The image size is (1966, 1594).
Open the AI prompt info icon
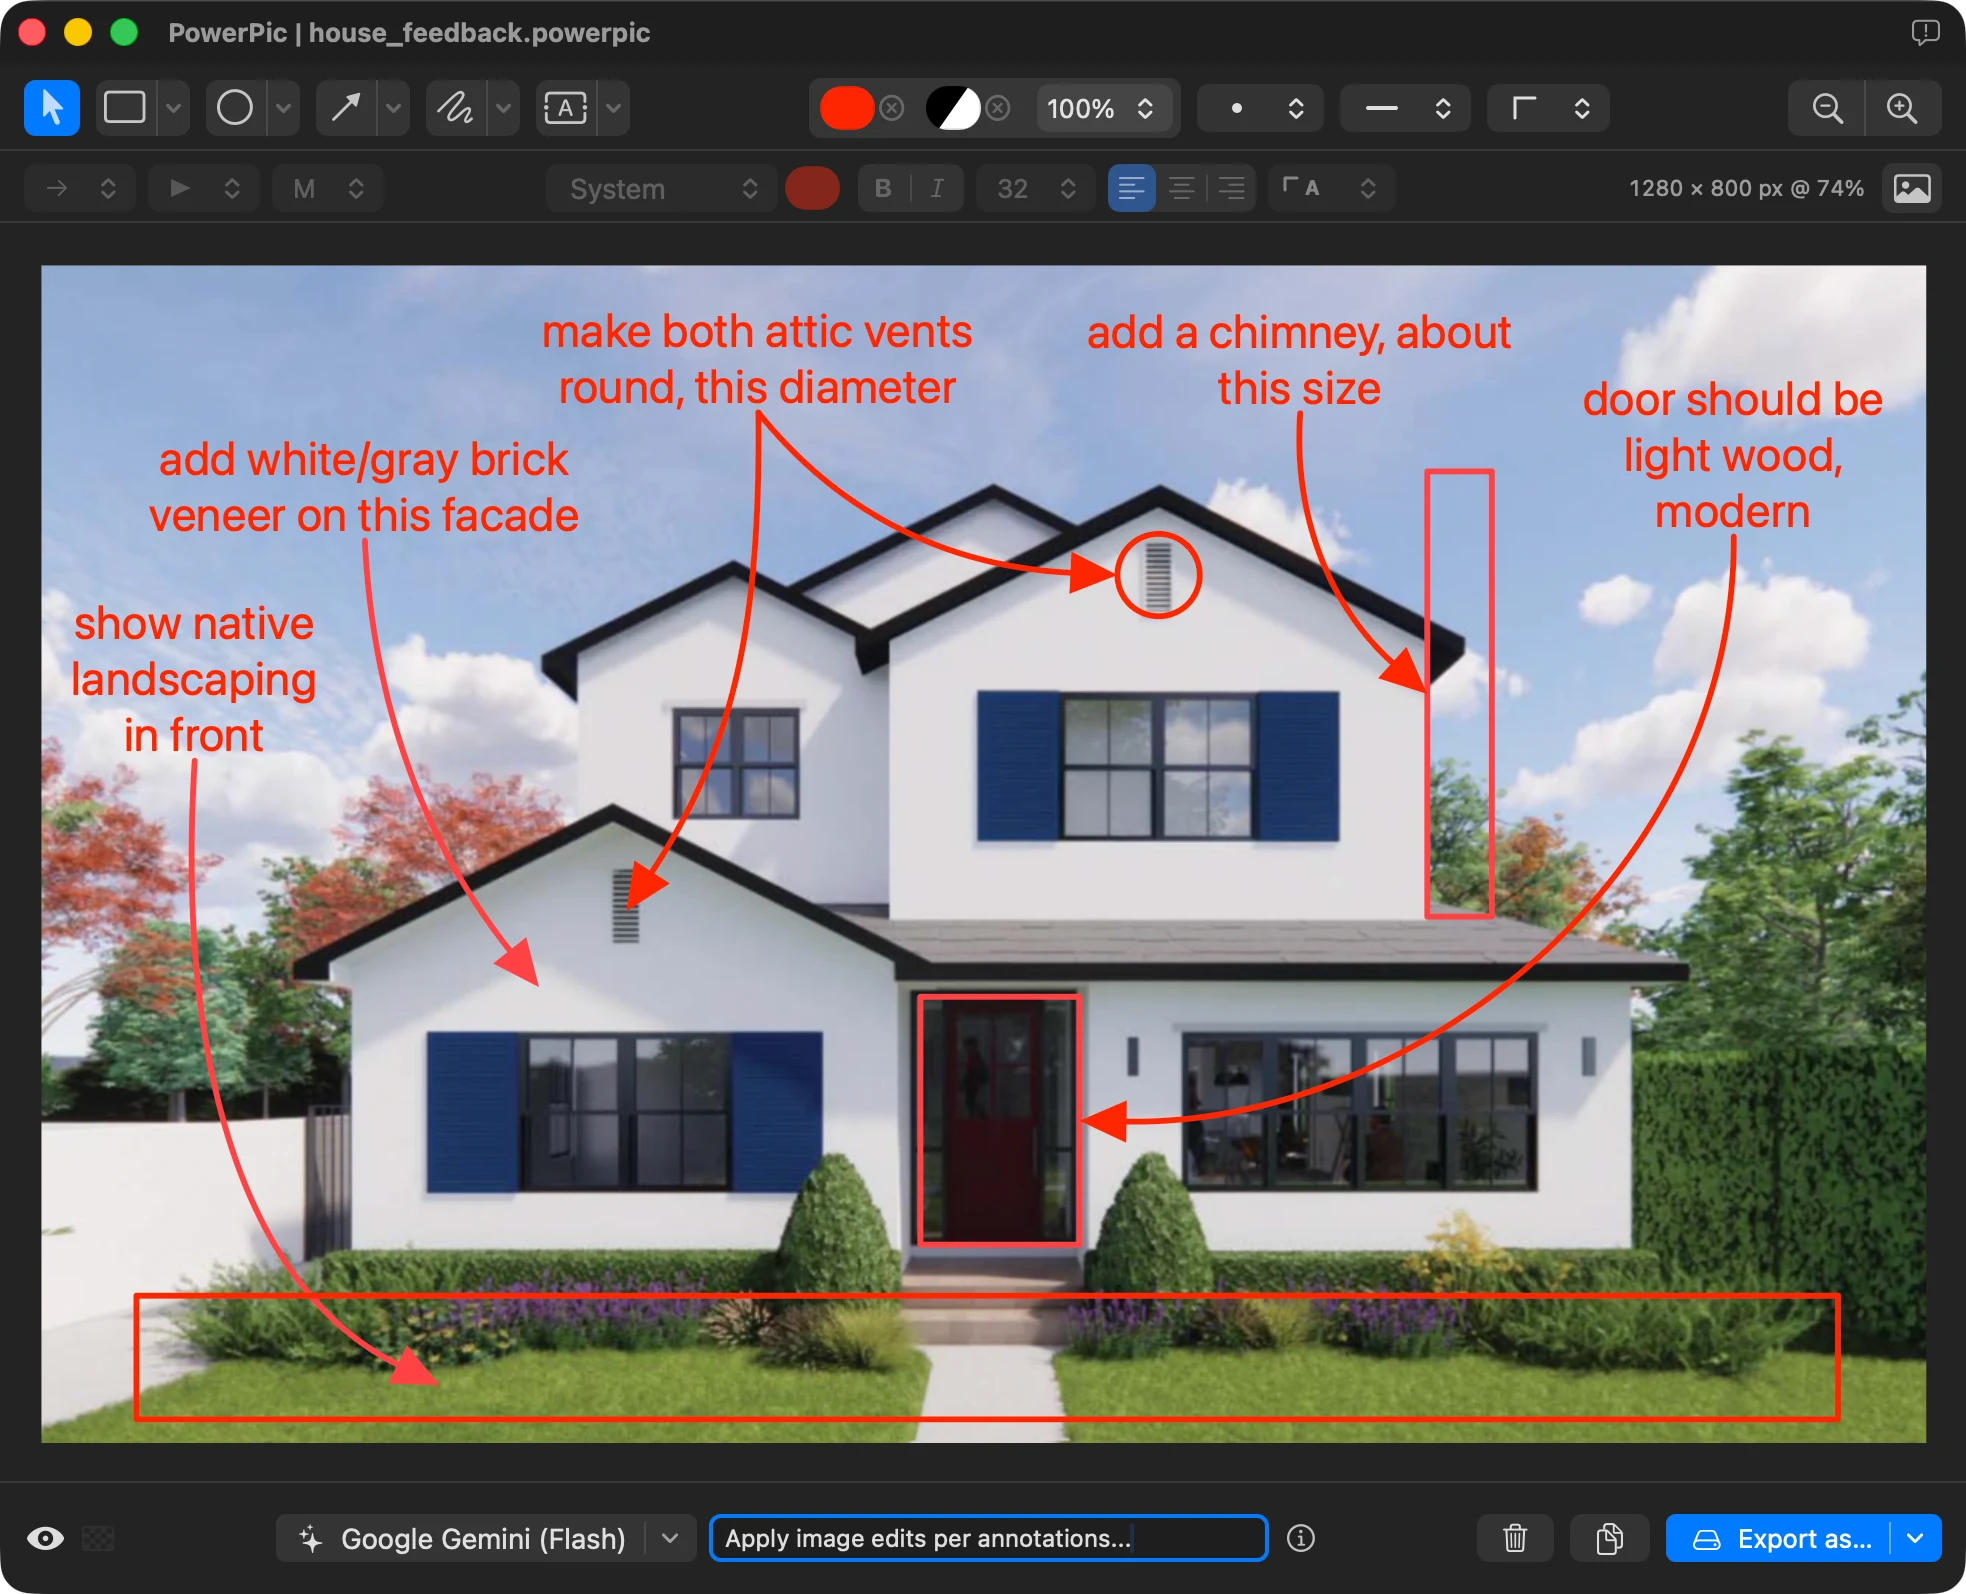(1301, 1538)
